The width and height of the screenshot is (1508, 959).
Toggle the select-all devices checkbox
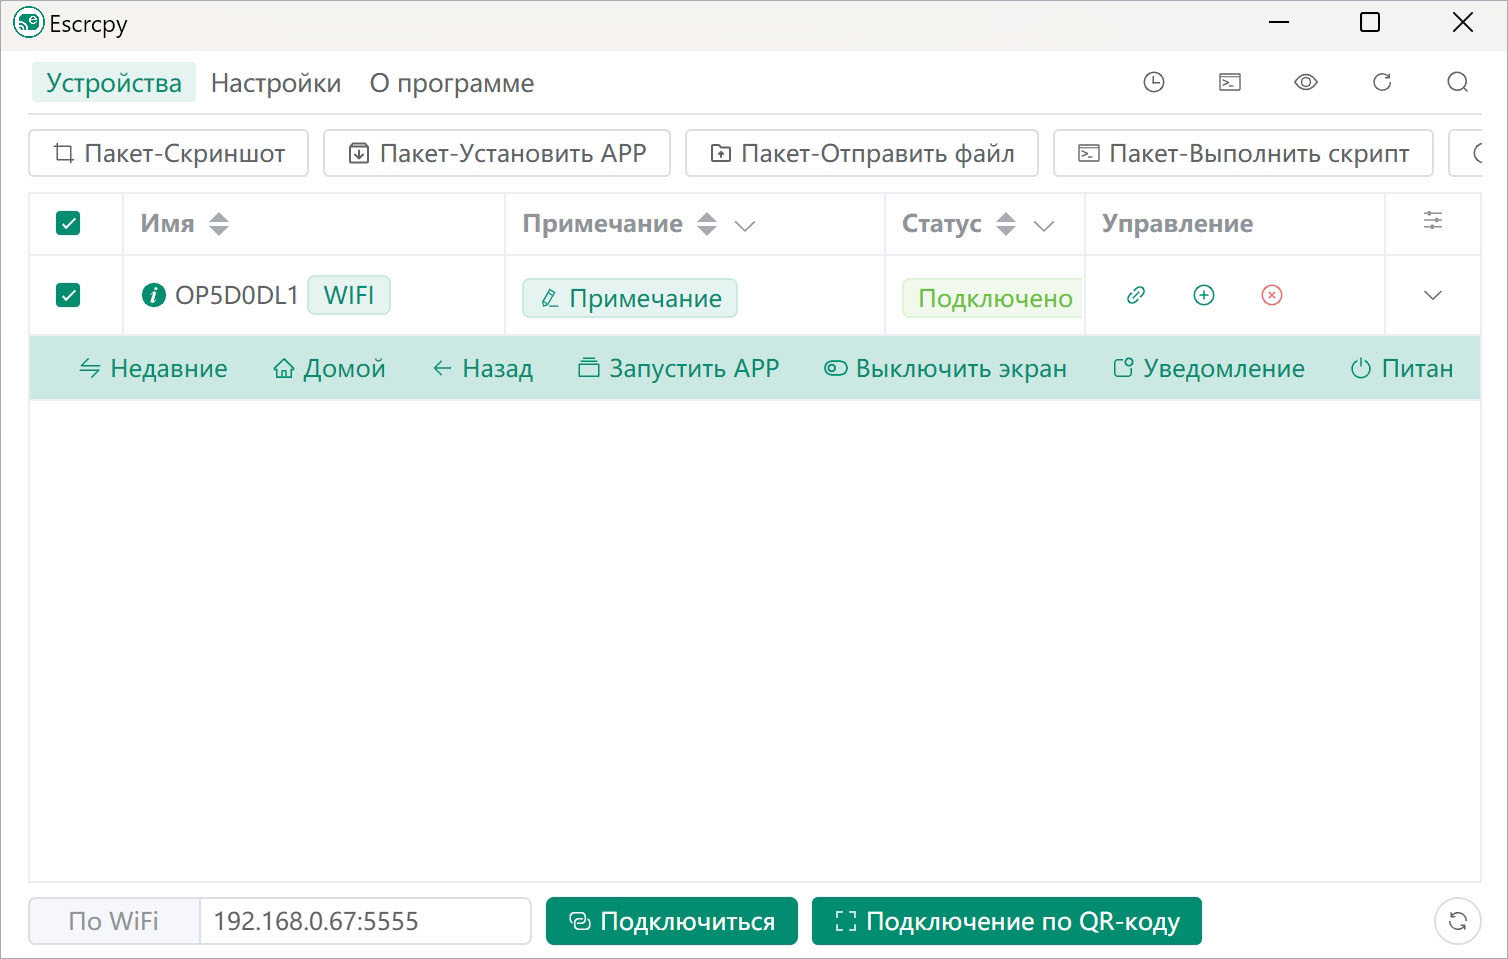[68, 223]
